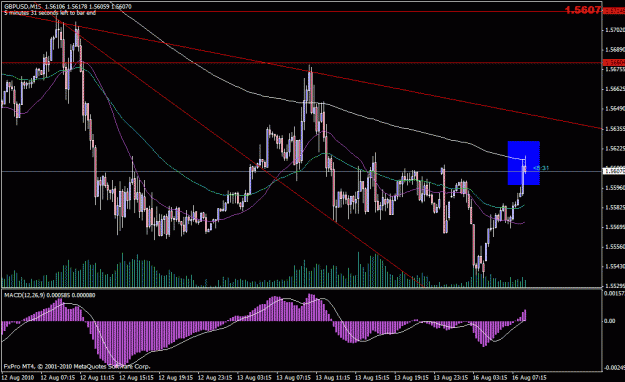Click the red highlighted 1.5680 price level tag
Viewport: 625px width, 382px height.
click(614, 63)
